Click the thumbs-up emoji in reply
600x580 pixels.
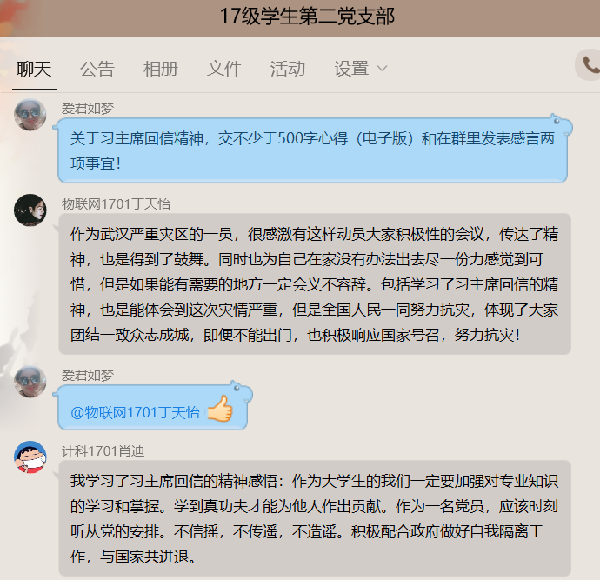pyautogui.click(x=220, y=409)
